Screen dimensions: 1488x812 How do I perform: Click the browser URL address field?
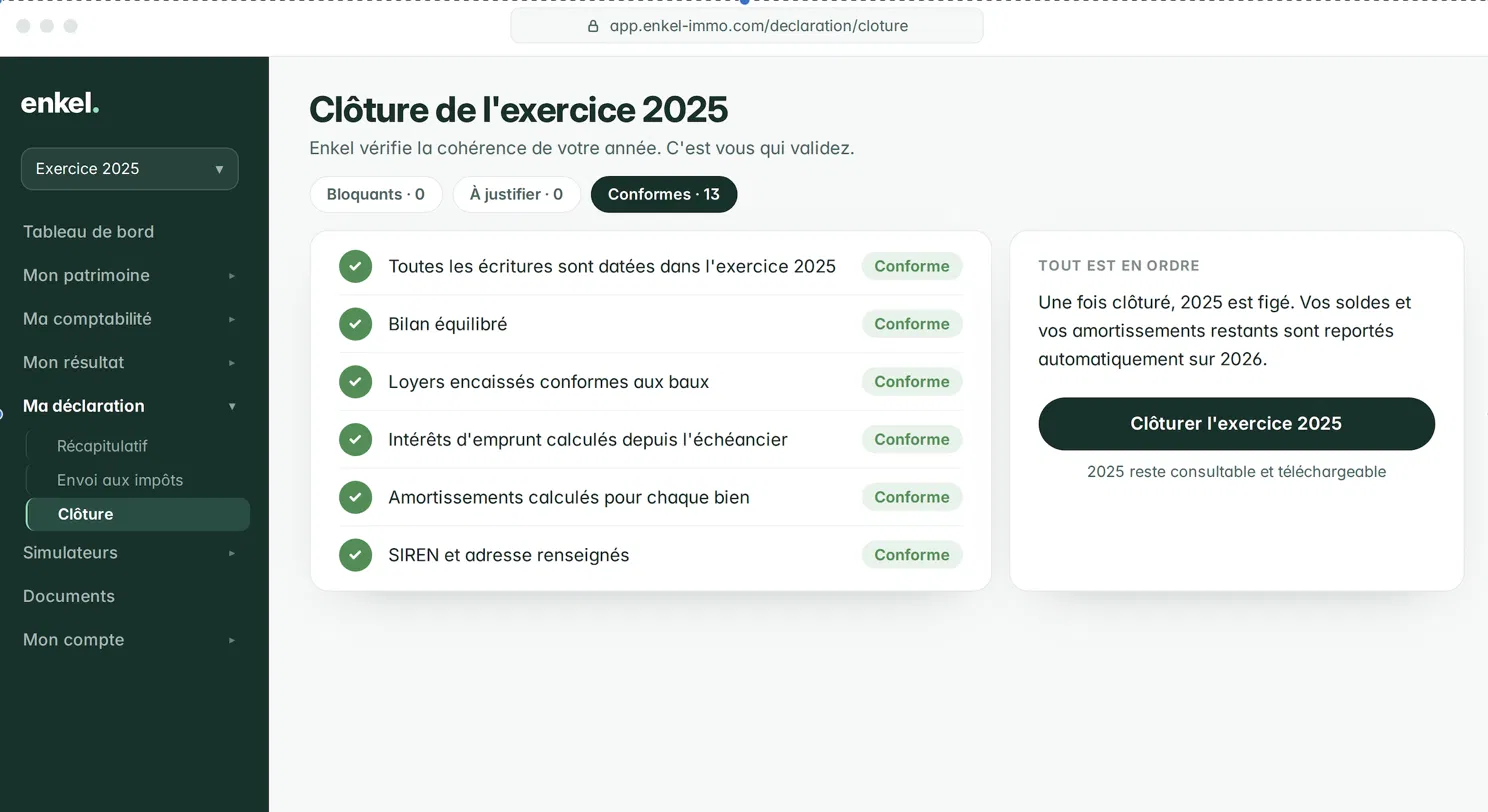pos(747,26)
